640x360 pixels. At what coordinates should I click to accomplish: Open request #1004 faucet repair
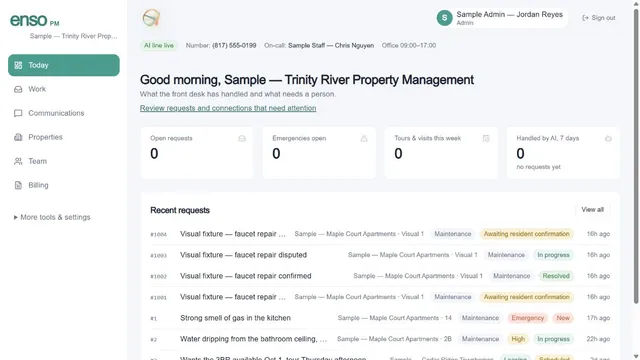click(380, 234)
